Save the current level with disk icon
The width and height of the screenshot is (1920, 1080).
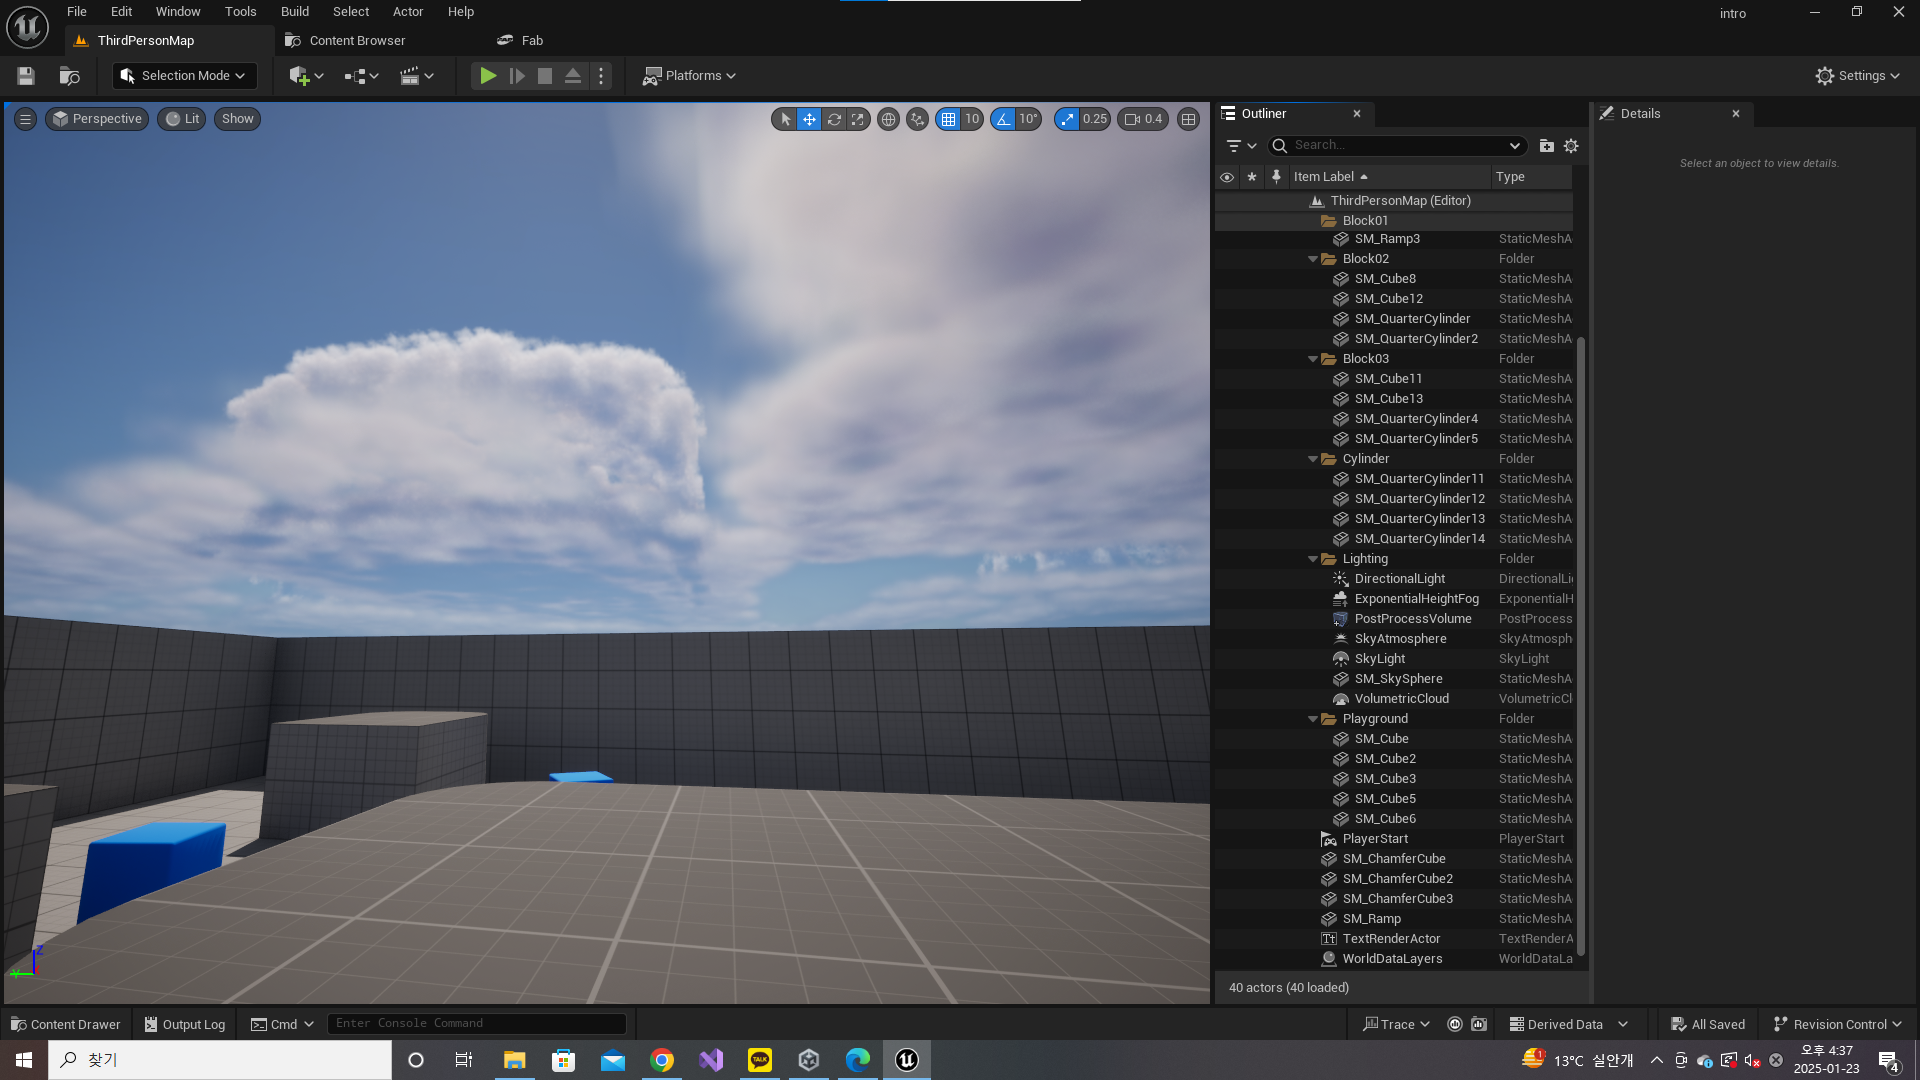[x=26, y=76]
